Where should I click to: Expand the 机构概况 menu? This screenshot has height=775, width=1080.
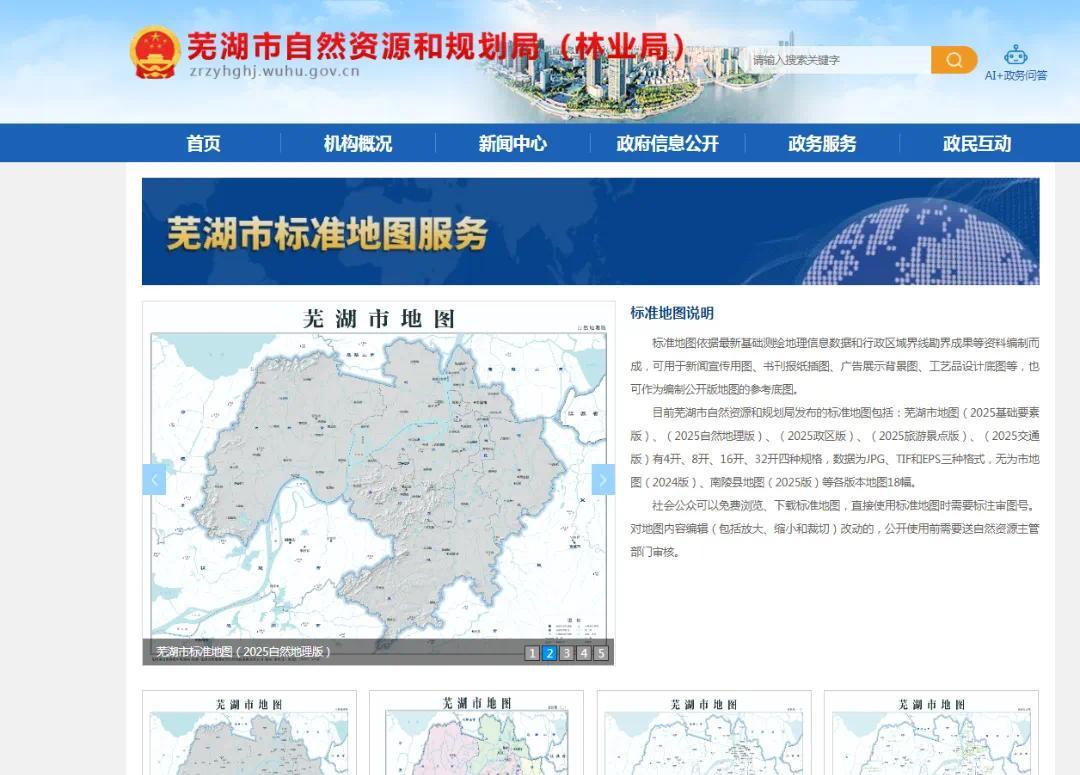point(356,143)
